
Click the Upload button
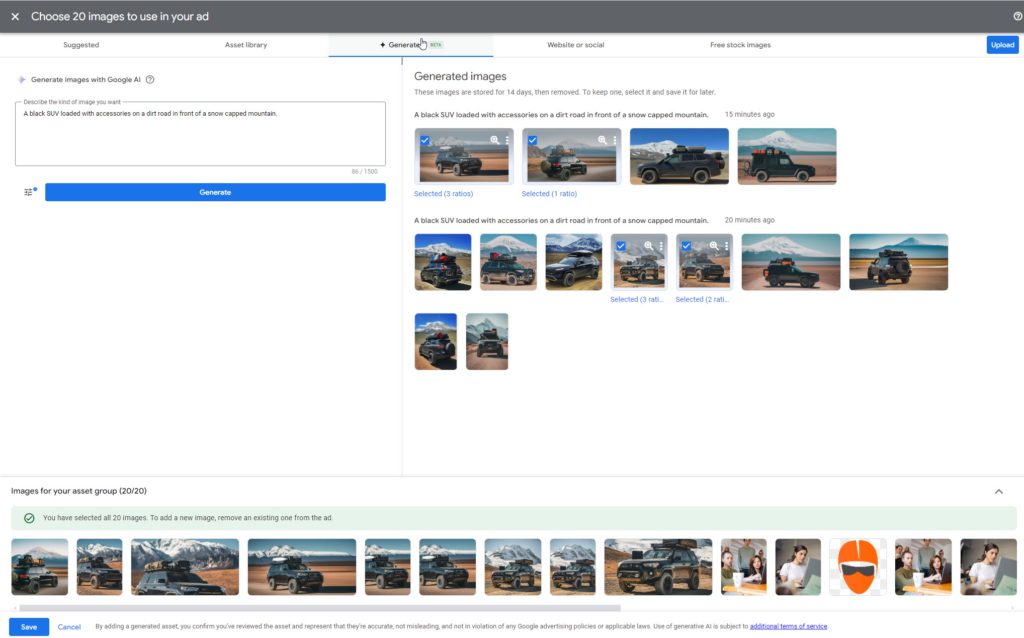[1002, 44]
